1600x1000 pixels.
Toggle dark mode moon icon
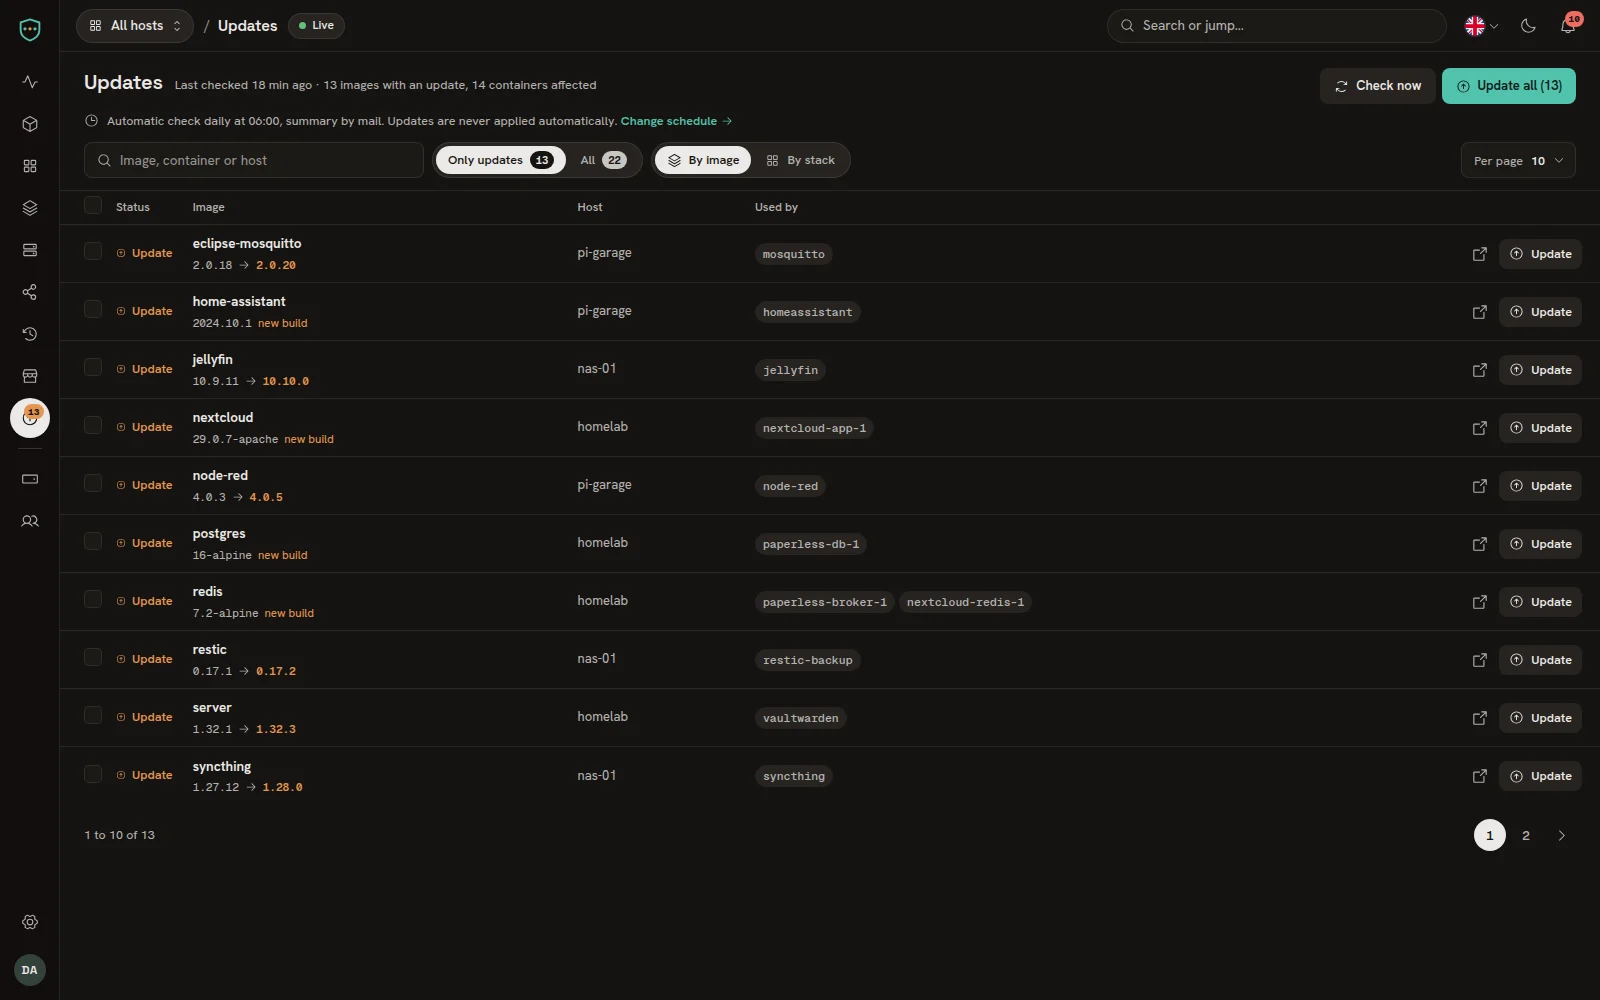[1528, 26]
